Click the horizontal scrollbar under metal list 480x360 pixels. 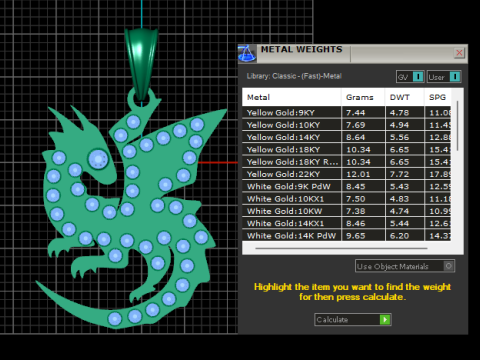(341, 248)
